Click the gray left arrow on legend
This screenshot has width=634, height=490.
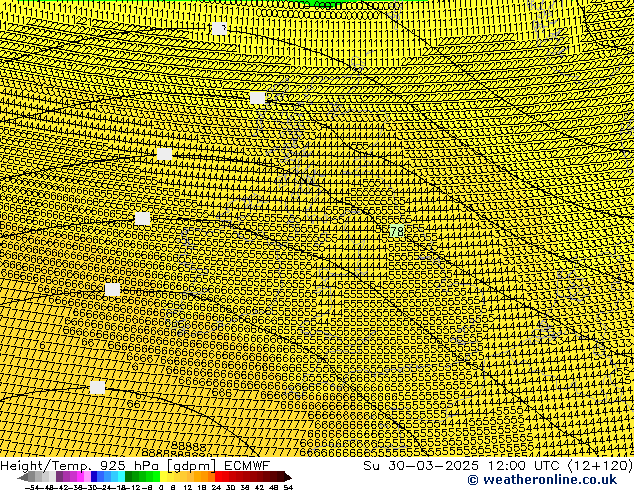(24, 477)
